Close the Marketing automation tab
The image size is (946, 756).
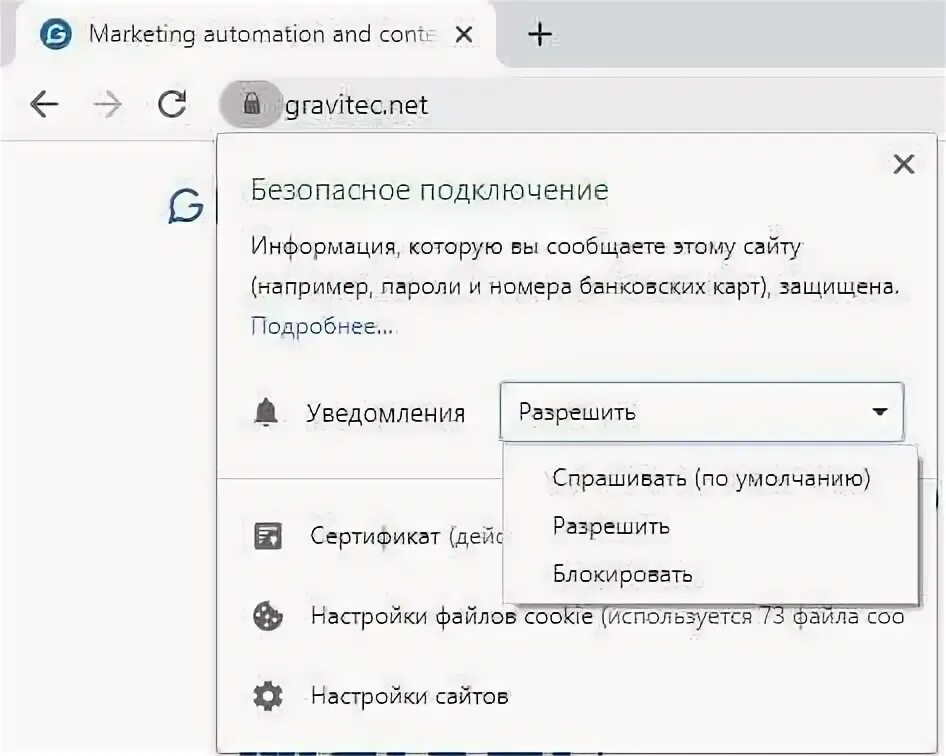point(463,34)
